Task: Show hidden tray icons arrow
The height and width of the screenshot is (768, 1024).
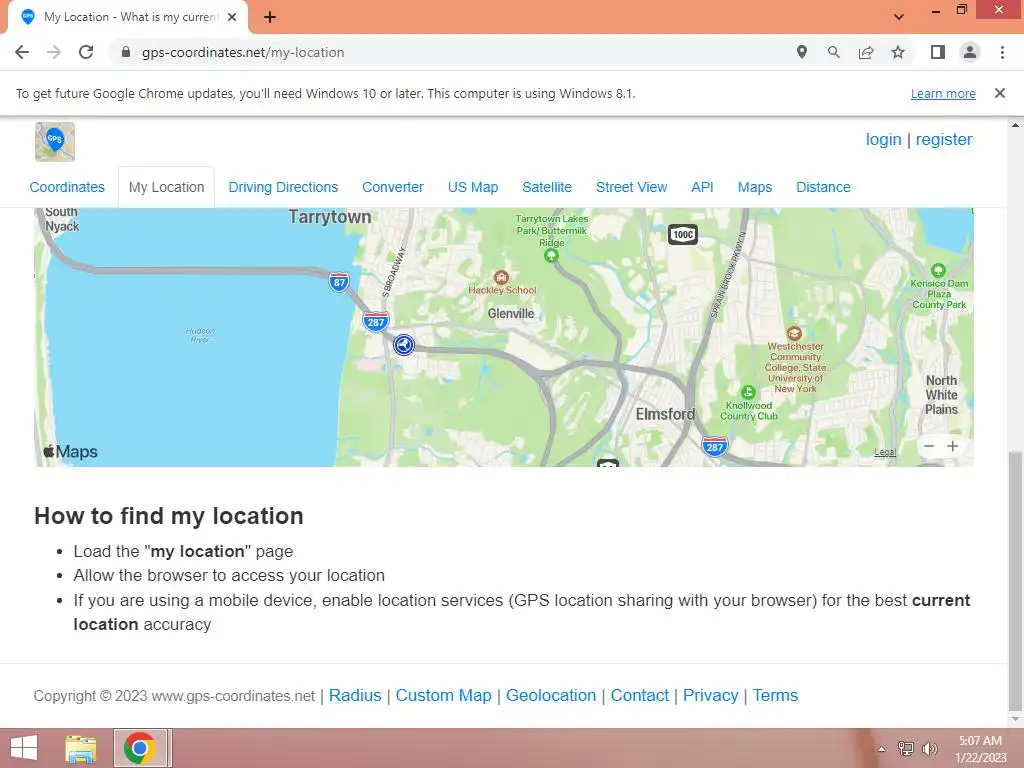Action: click(x=881, y=749)
